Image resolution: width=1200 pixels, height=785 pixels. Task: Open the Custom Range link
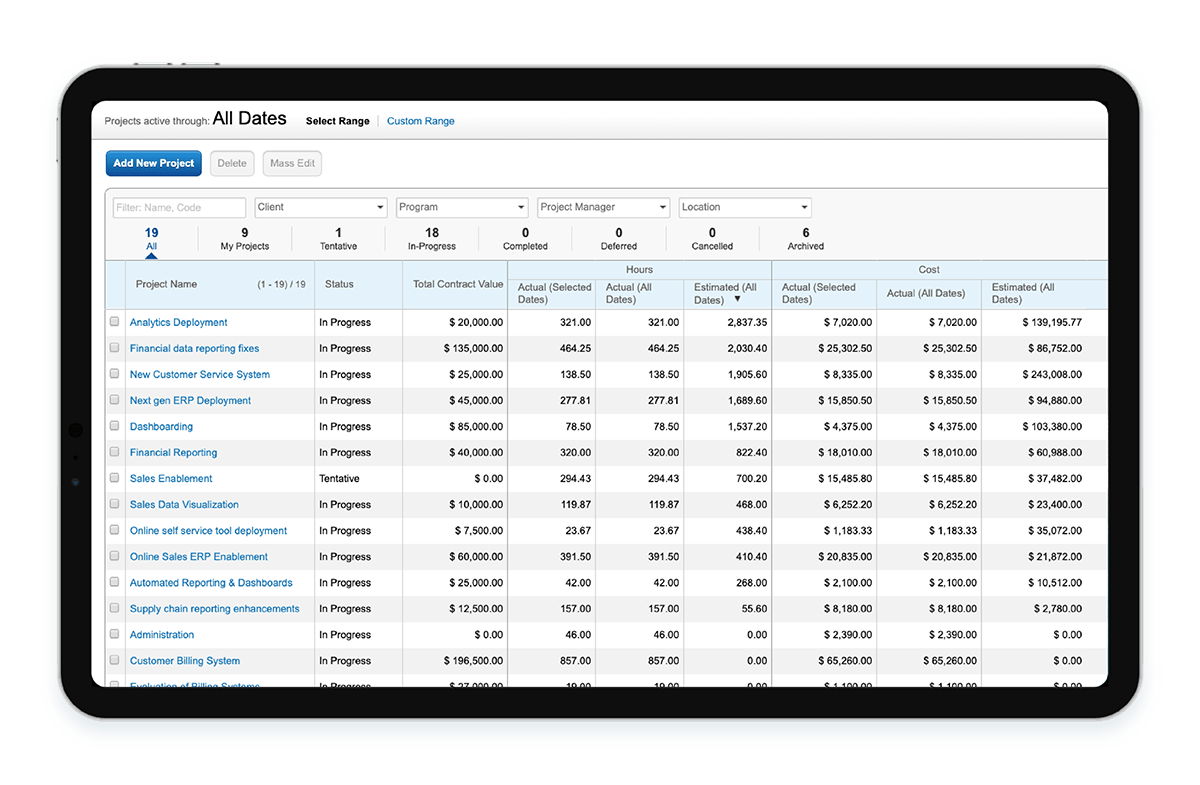pos(420,121)
